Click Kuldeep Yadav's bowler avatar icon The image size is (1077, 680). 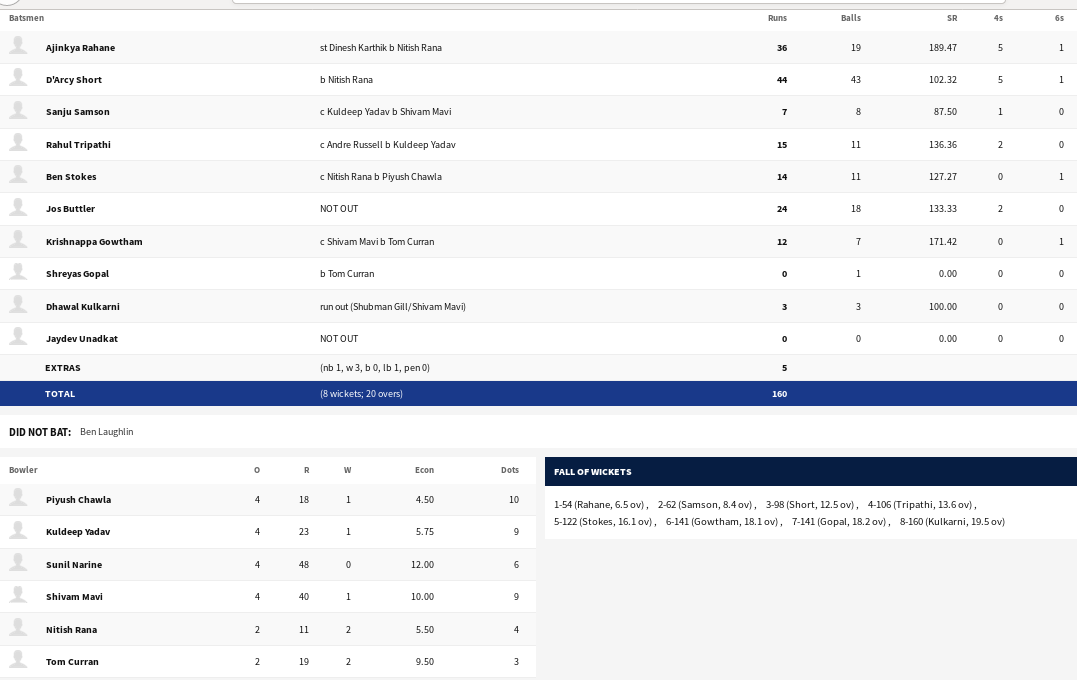(x=19, y=530)
